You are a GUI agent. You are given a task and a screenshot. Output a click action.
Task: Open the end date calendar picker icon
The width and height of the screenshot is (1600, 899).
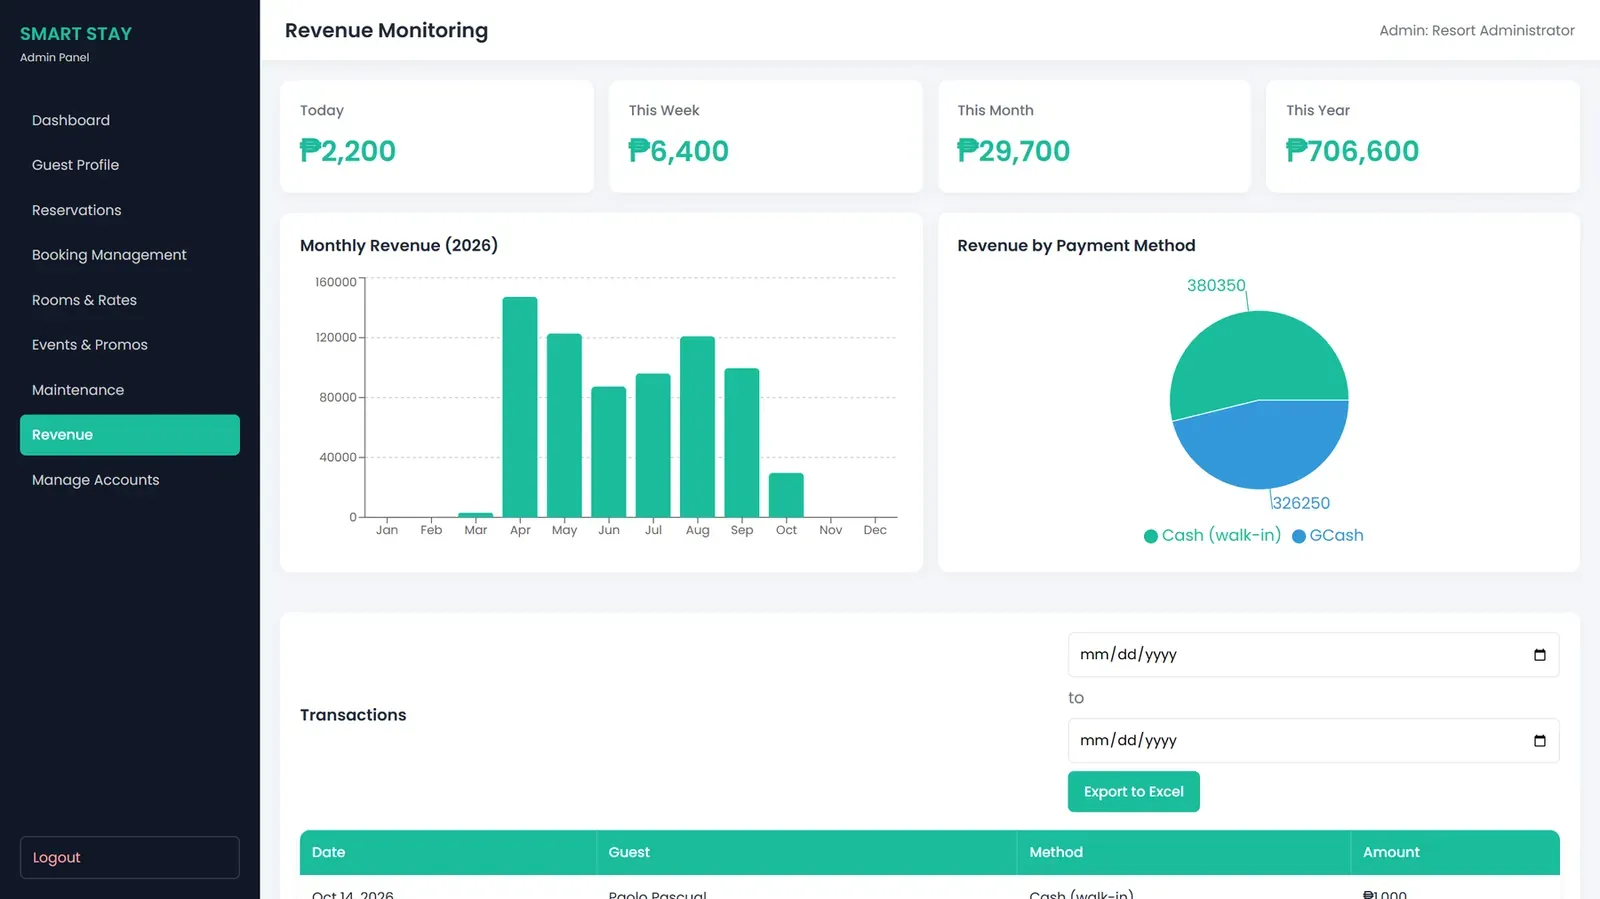pos(1539,741)
